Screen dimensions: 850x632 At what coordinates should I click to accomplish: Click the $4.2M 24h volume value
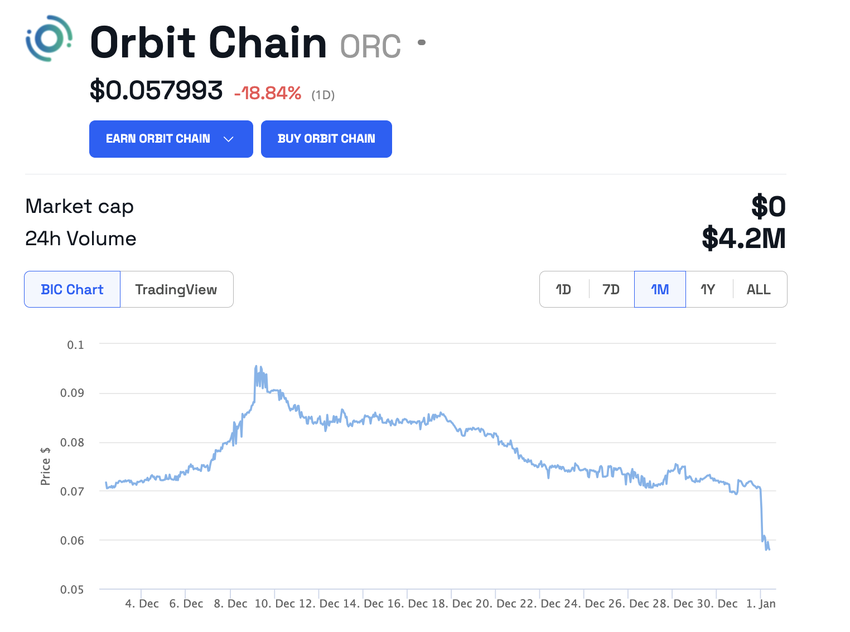744,239
